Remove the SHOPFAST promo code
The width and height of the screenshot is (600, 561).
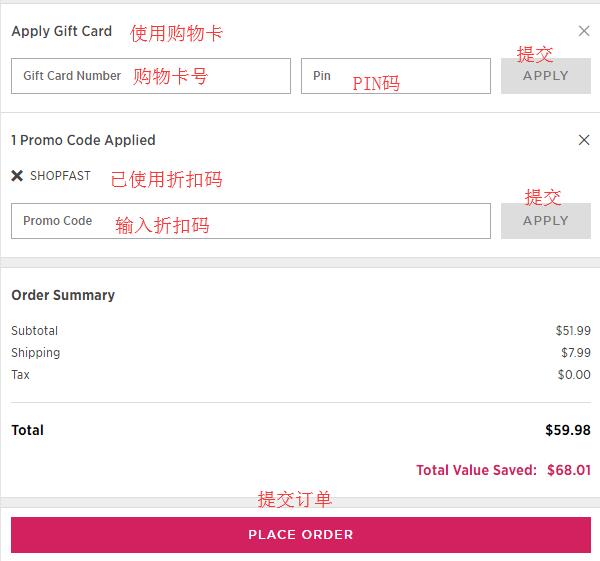(x=17, y=176)
